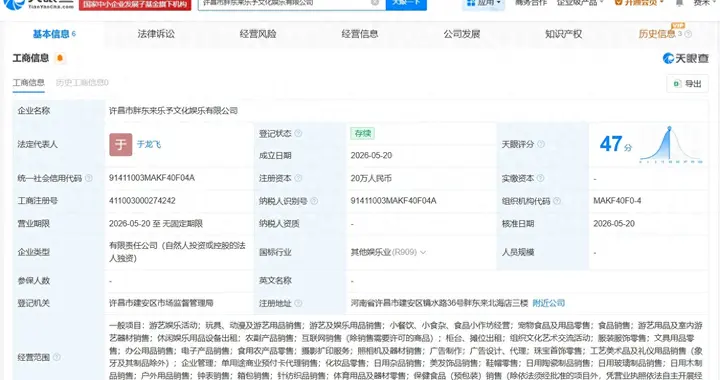
Task: Select the 工商信息 sub-tab
Action: (x=28, y=83)
